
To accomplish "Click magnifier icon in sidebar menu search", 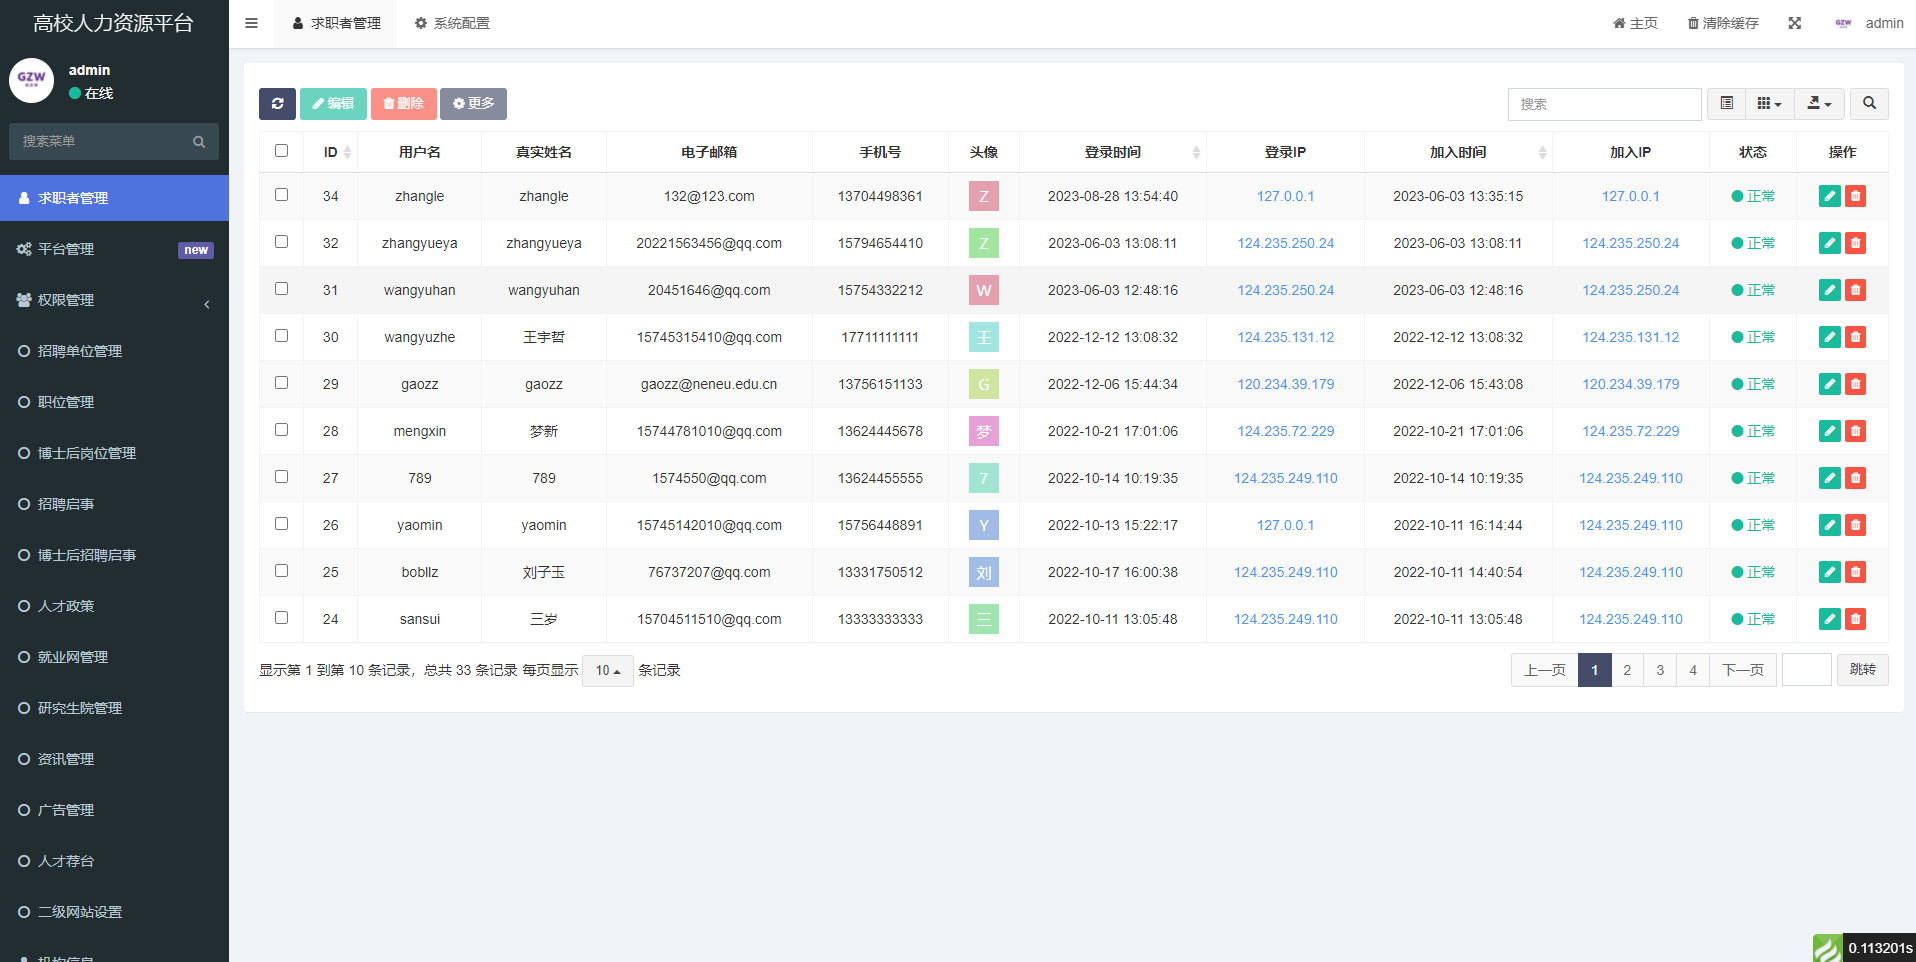I will pos(199,142).
